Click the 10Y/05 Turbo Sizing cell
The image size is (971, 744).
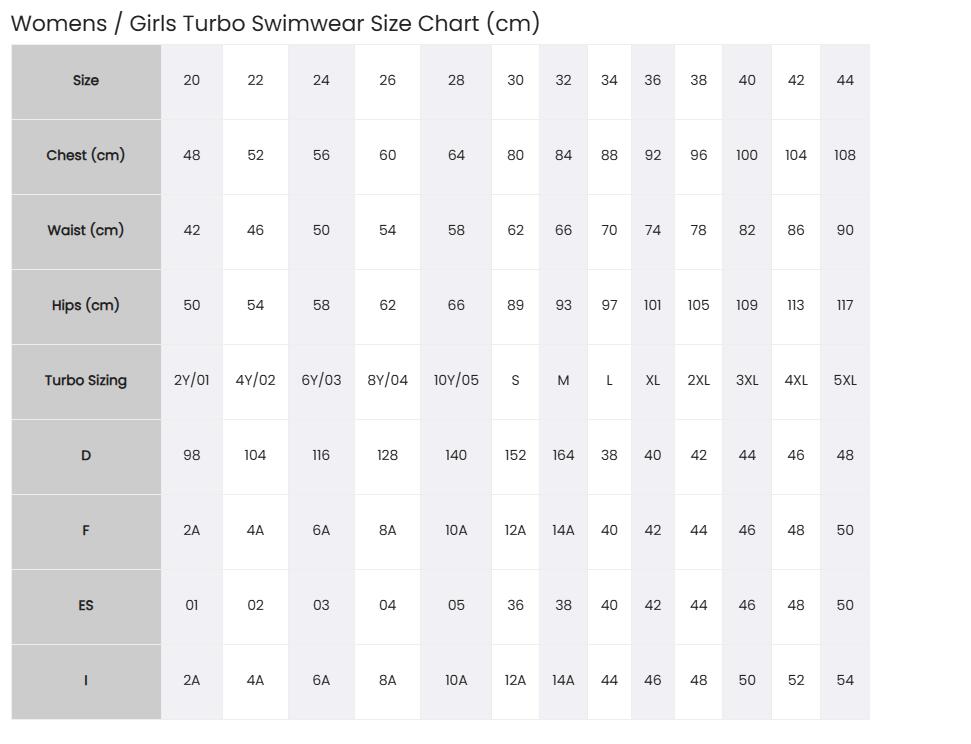456,381
